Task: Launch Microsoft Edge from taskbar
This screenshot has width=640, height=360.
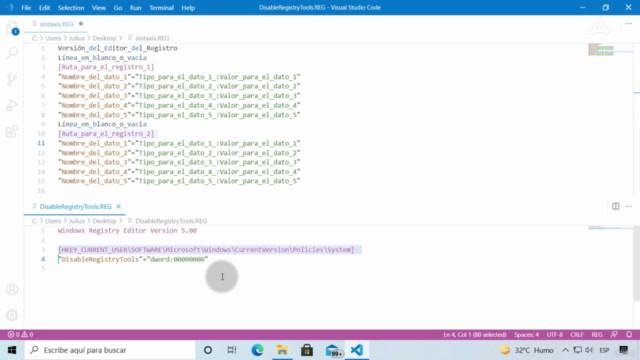Action: [x=257, y=350]
